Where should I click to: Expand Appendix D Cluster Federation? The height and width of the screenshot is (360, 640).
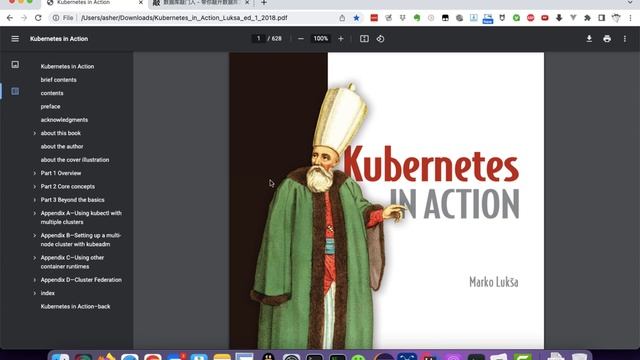click(34, 280)
